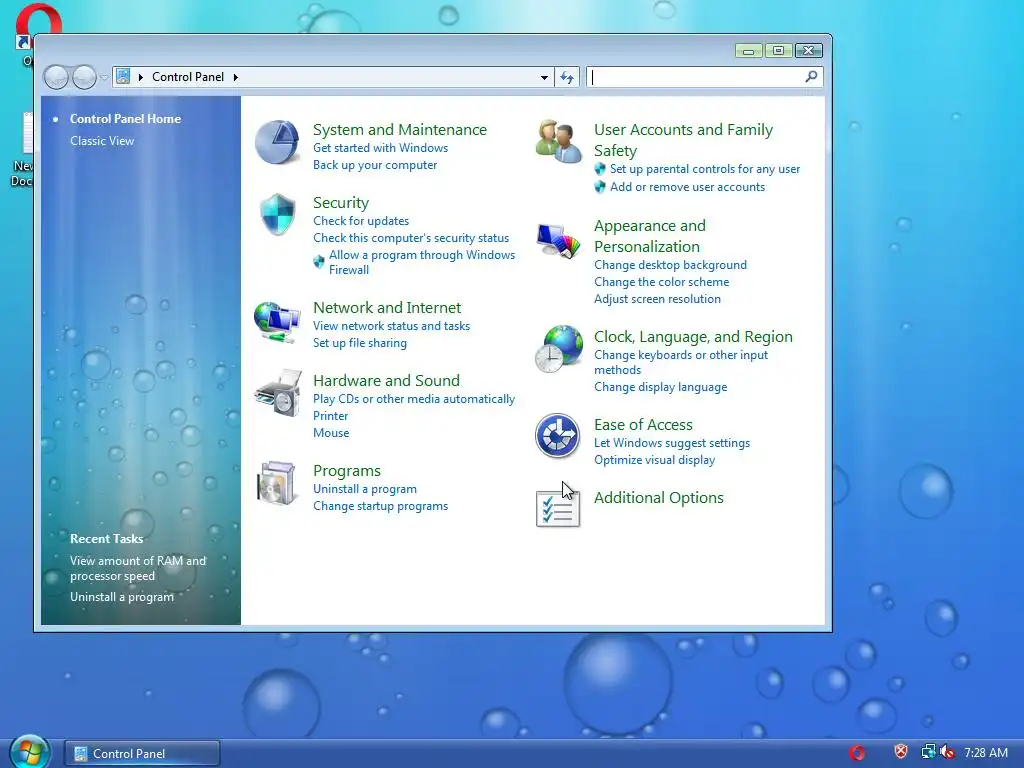Click the Printer link
The width and height of the screenshot is (1024, 768).
coord(330,415)
